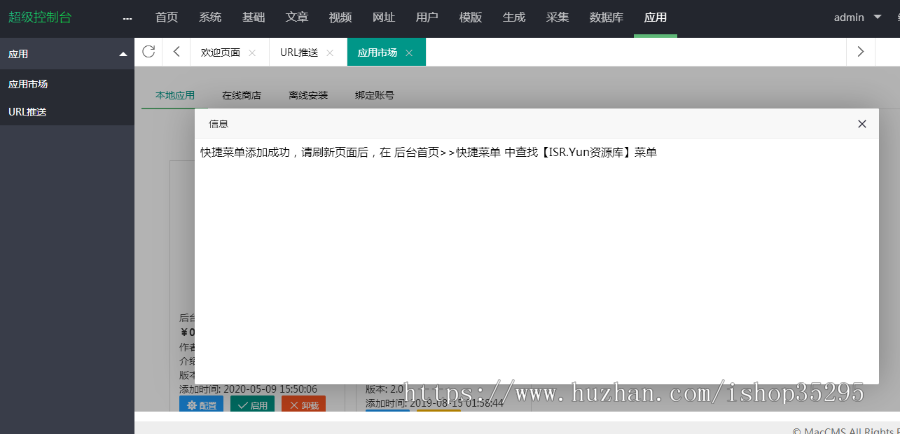This screenshot has height=434, width=900.
Task: Click the green 启用 button
Action: pos(252,406)
